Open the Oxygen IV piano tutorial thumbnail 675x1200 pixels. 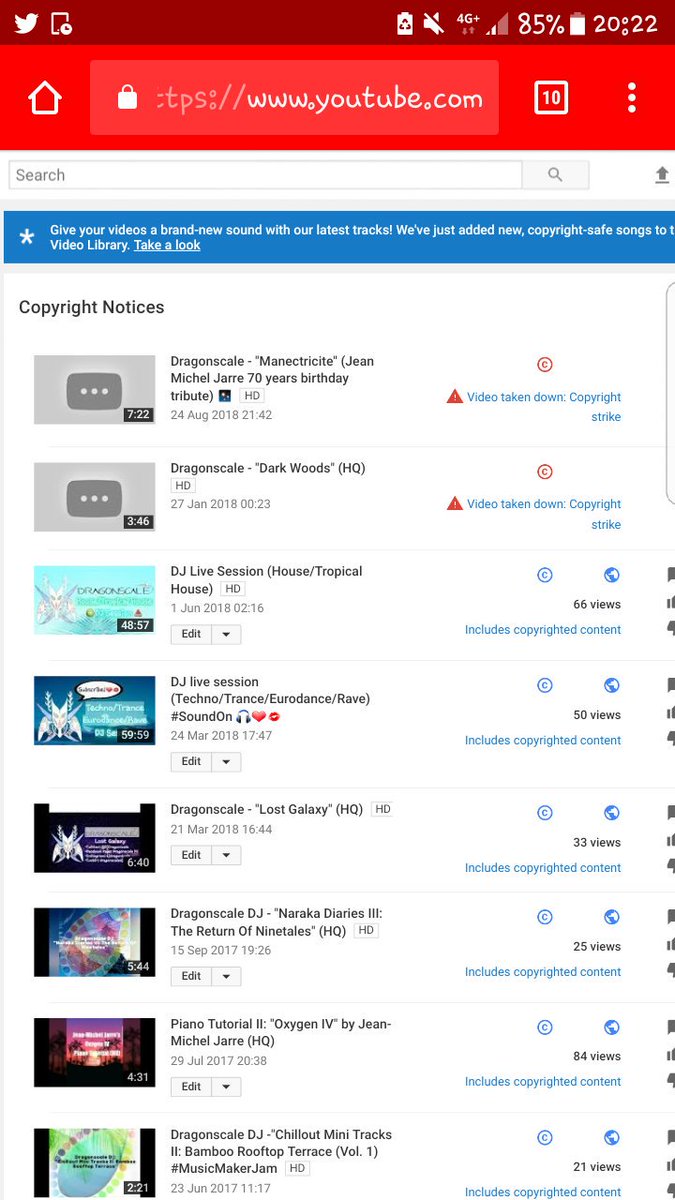(94, 1052)
